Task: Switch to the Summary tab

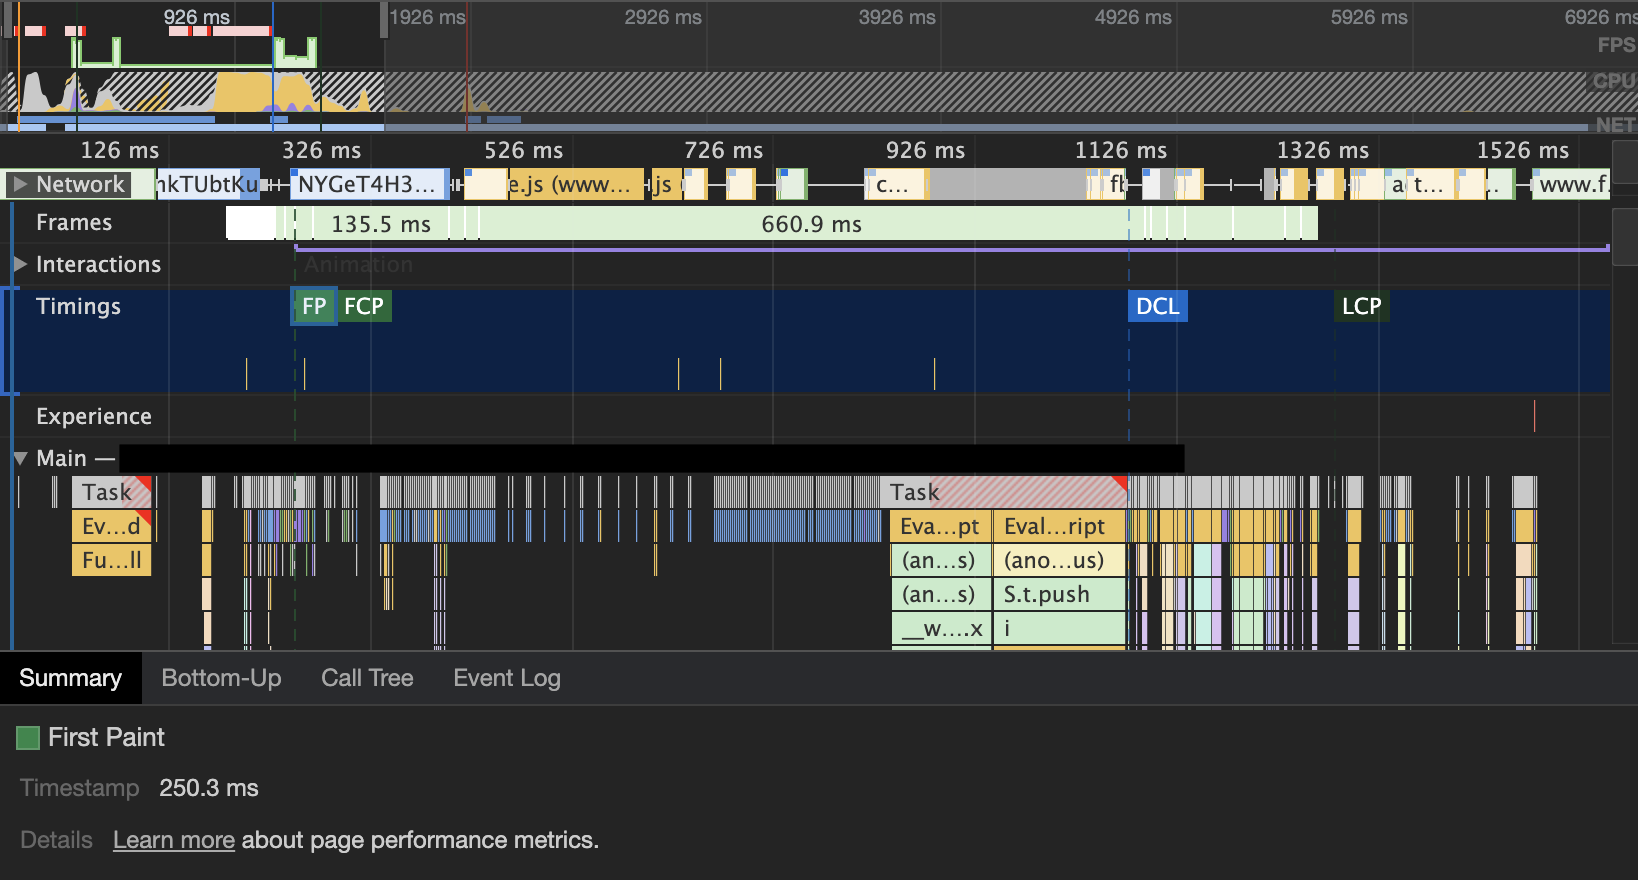Action: (x=70, y=678)
